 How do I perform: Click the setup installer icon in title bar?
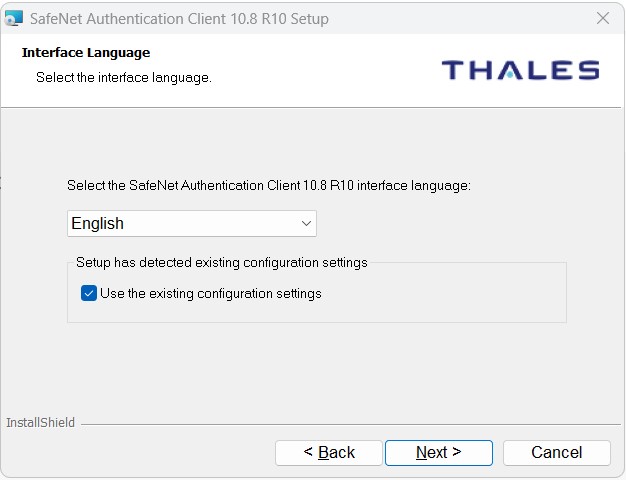pyautogui.click(x=14, y=18)
